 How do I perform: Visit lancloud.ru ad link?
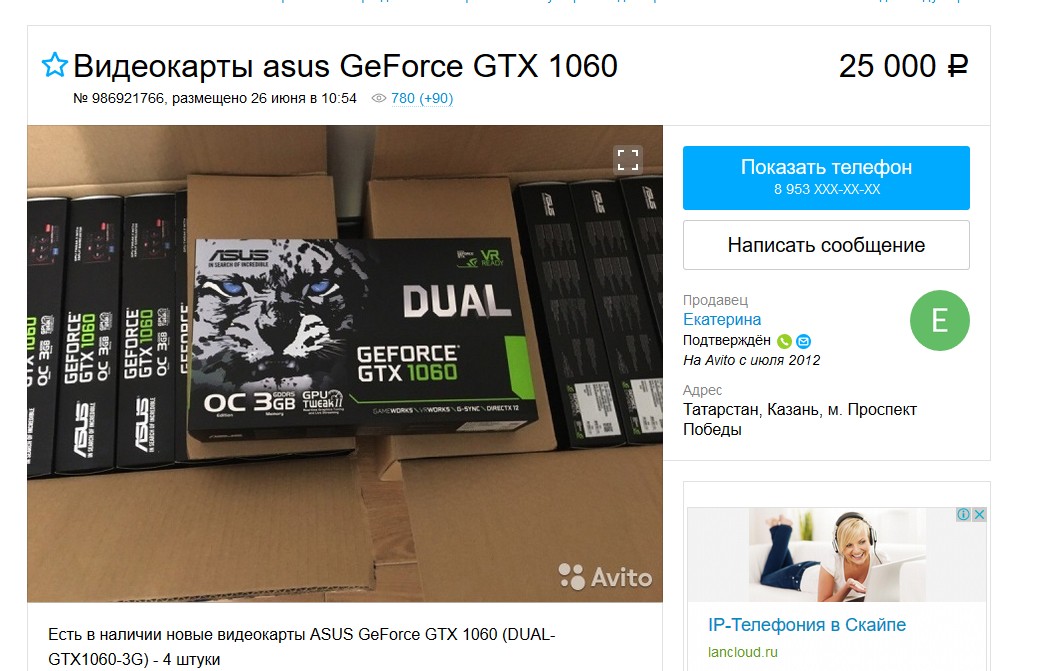pos(743,652)
